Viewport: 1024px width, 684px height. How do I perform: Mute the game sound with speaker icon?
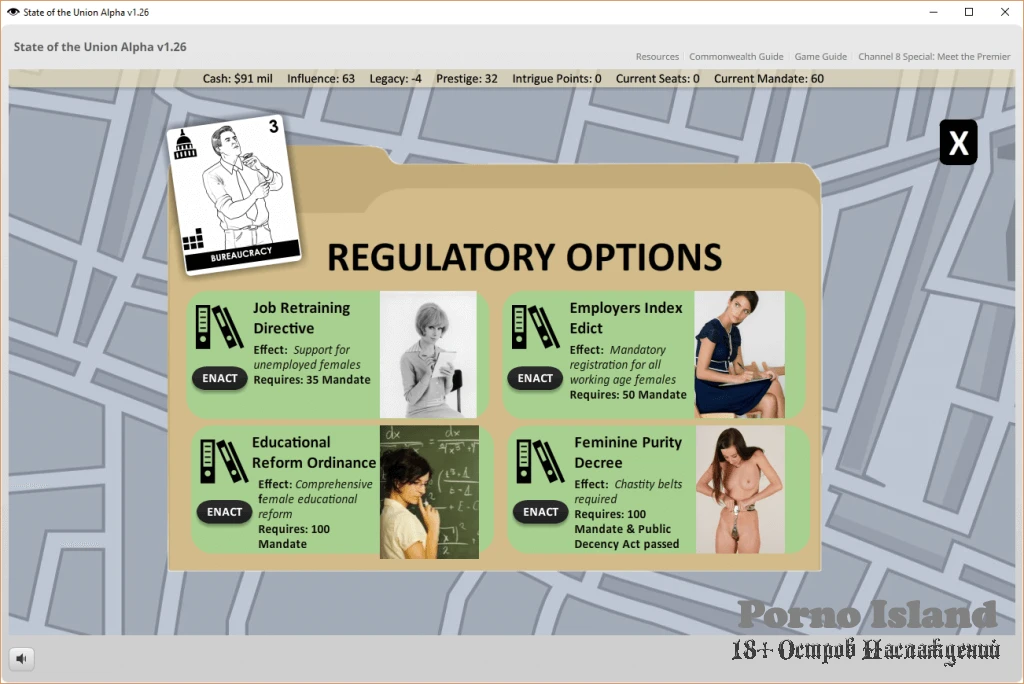(21, 658)
